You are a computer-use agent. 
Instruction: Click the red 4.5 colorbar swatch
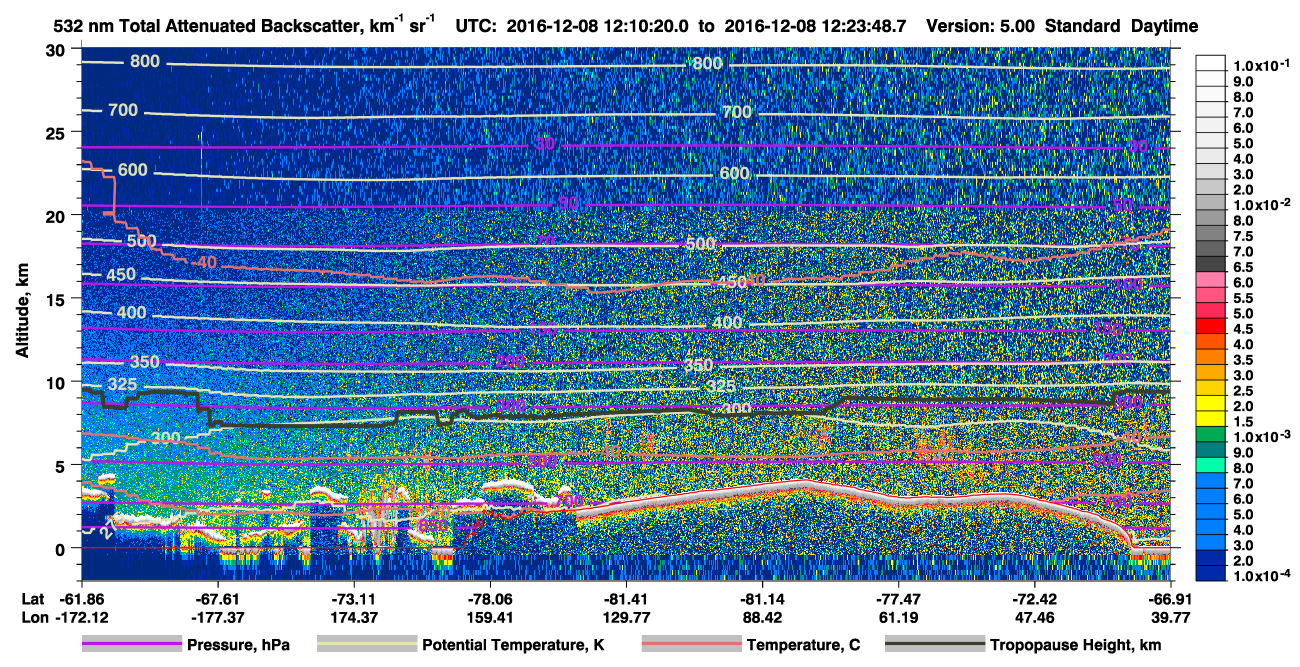pyautogui.click(x=1211, y=327)
